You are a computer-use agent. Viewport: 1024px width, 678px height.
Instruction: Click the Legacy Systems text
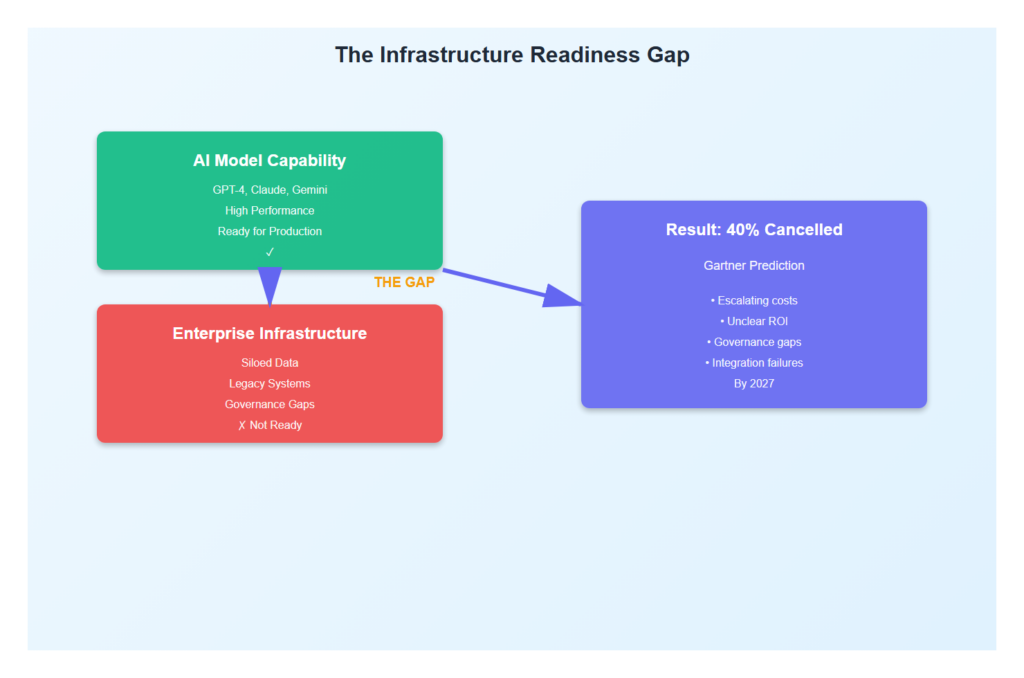tap(269, 384)
